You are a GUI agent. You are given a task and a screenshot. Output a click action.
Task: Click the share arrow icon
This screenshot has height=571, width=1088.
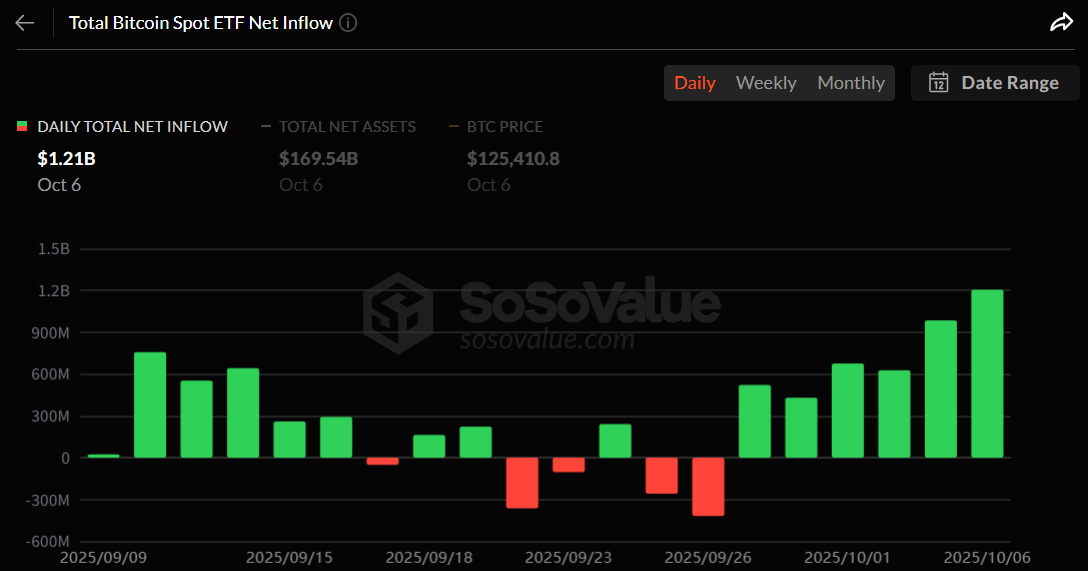pyautogui.click(x=1061, y=23)
